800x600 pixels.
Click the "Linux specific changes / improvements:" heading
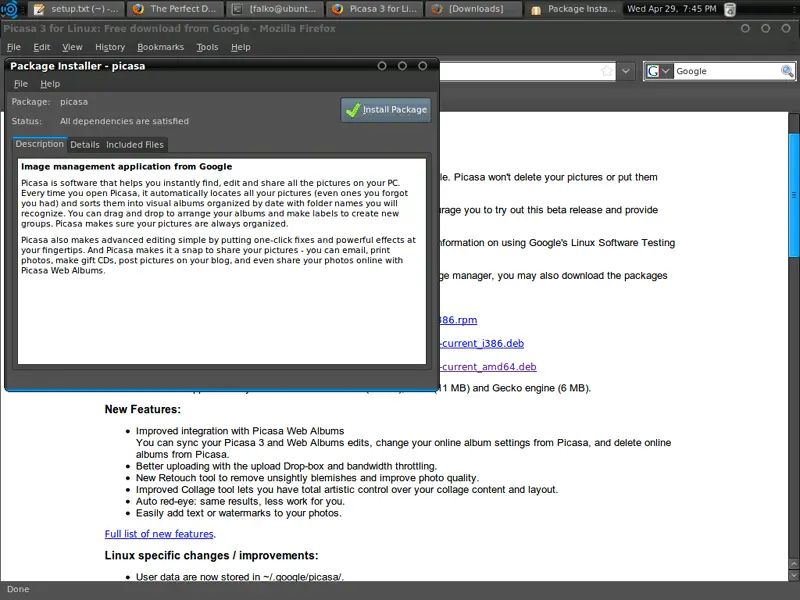click(211, 555)
